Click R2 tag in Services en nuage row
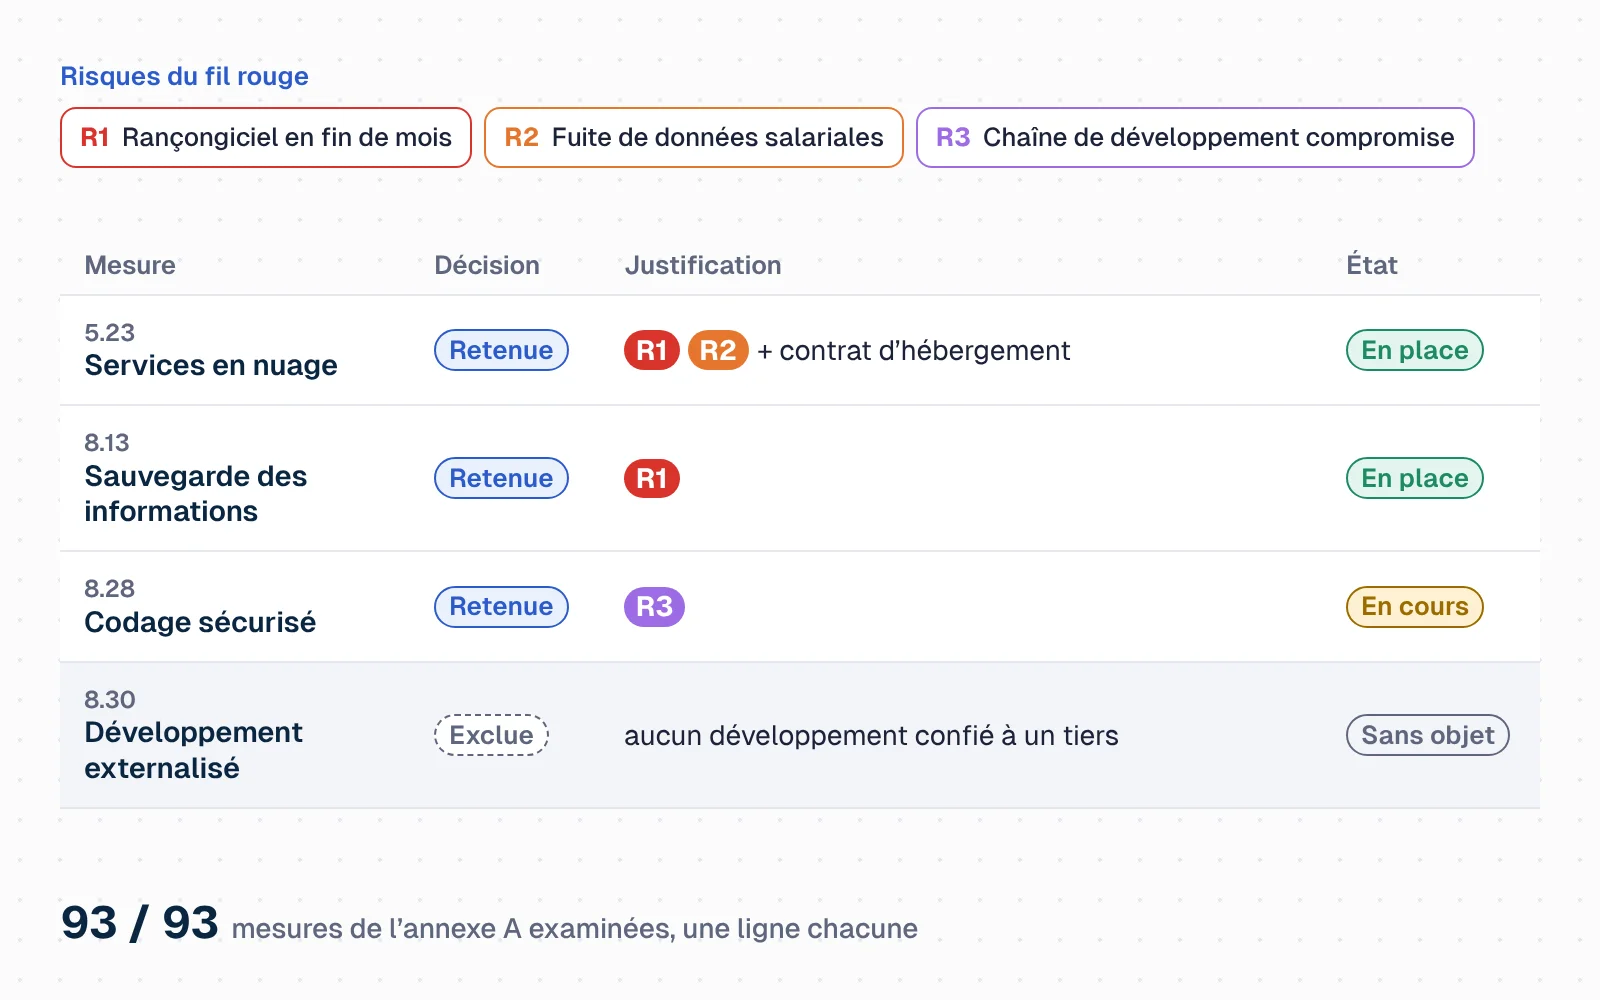The width and height of the screenshot is (1600, 1000). tap(718, 350)
